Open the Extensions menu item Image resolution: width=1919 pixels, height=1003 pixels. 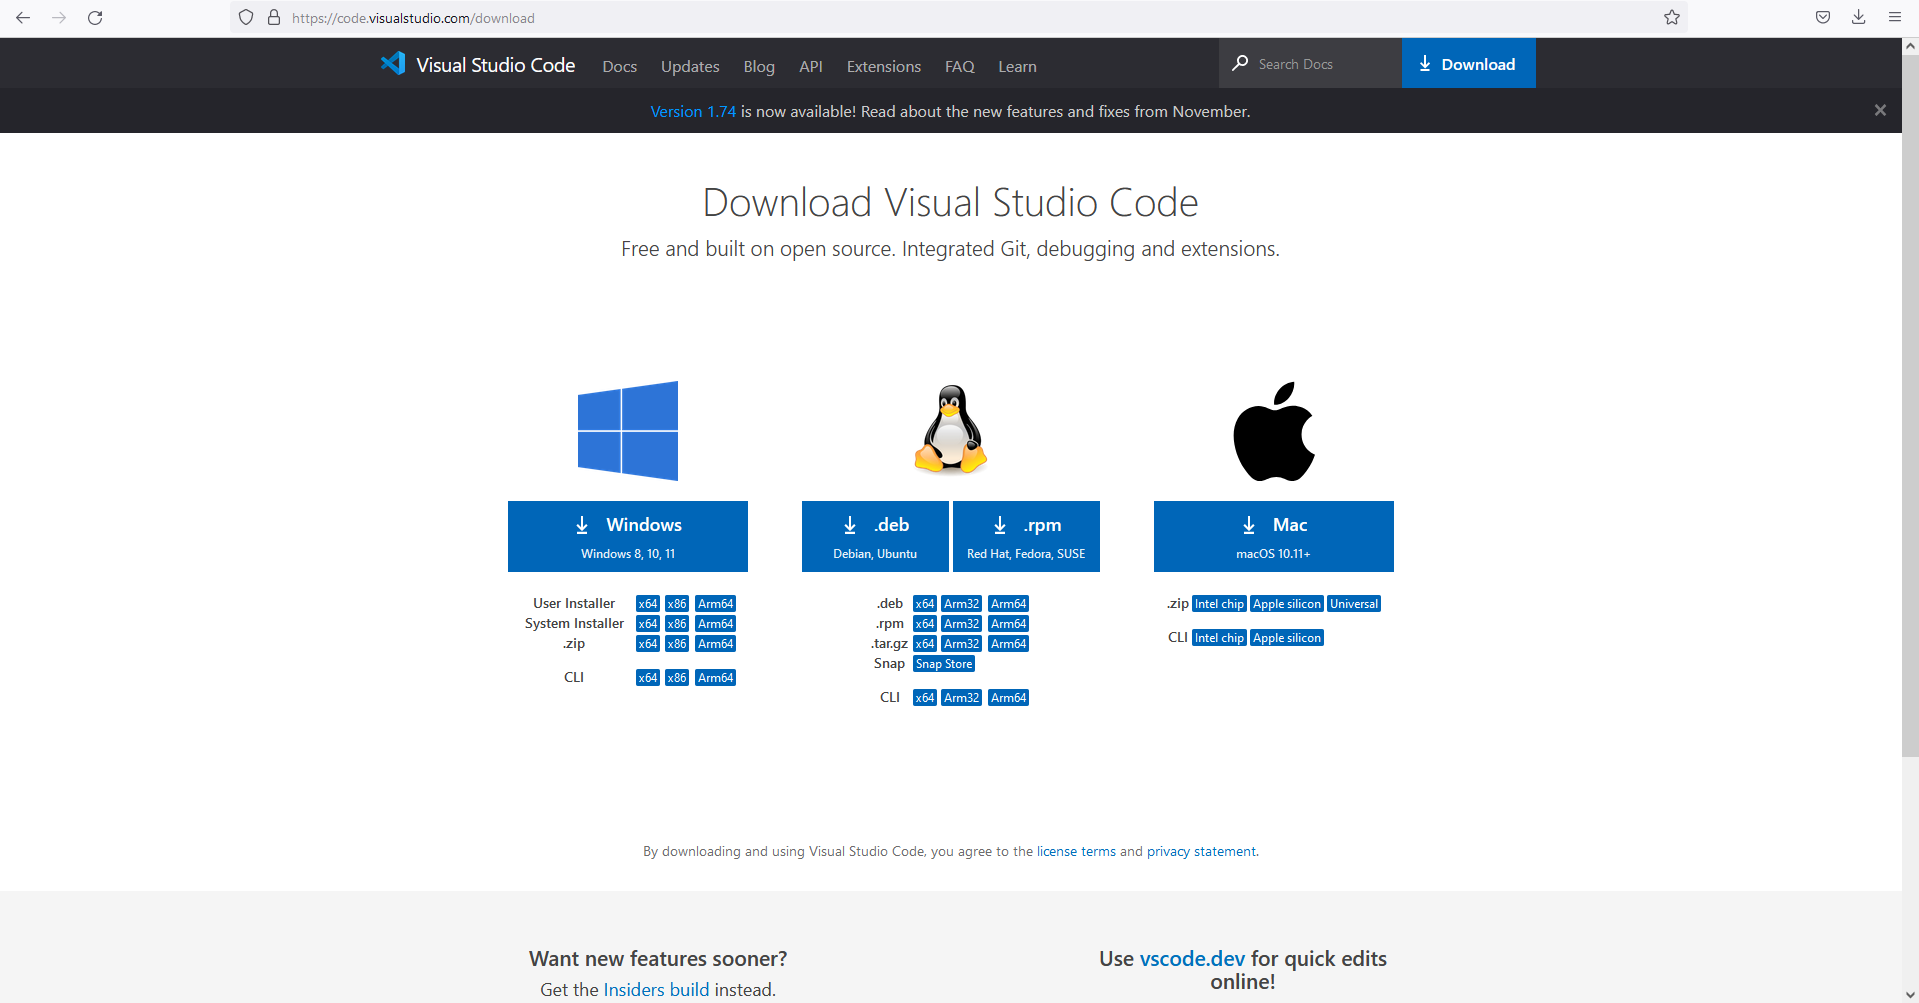tap(884, 66)
